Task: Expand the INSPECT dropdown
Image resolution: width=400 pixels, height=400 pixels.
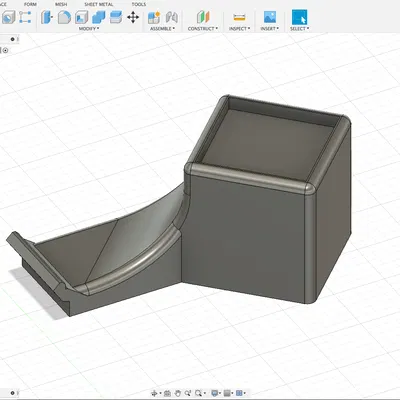Action: [x=239, y=29]
